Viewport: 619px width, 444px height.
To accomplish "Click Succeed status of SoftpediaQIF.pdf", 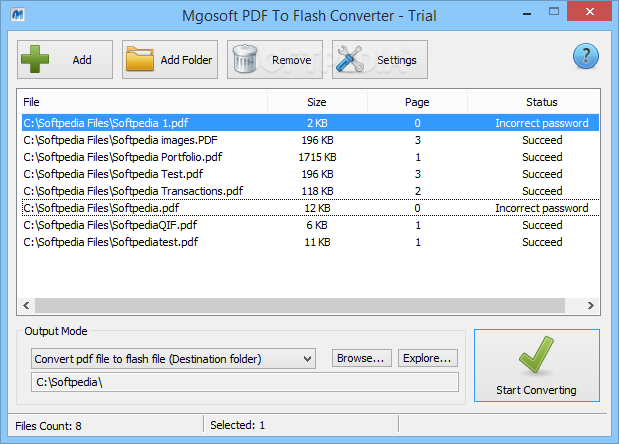I will click(x=542, y=225).
